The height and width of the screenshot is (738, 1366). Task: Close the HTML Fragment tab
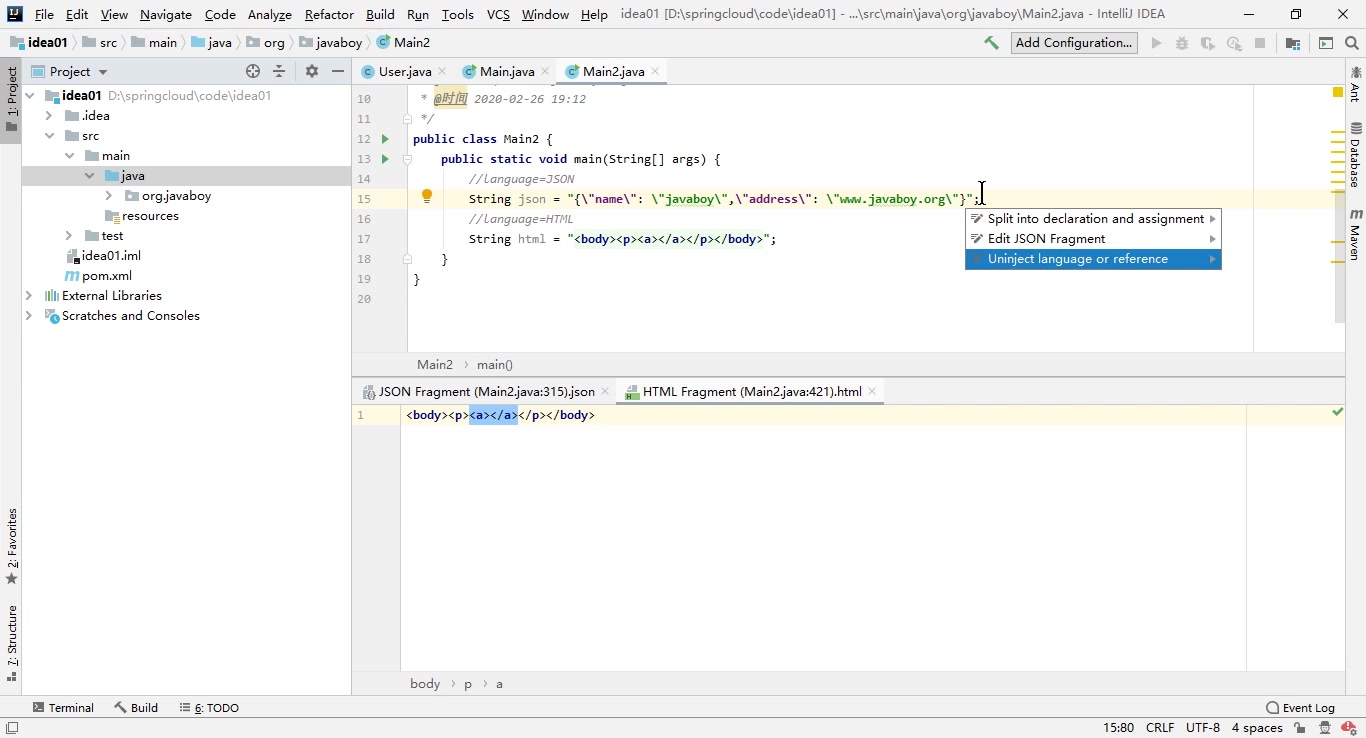coord(872,392)
